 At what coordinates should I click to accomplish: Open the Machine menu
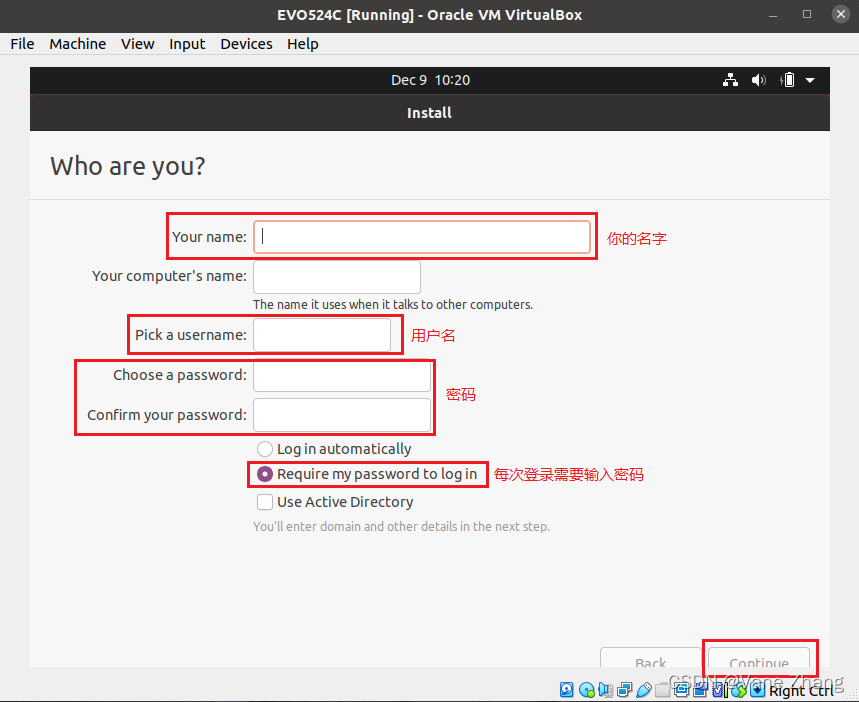(77, 44)
